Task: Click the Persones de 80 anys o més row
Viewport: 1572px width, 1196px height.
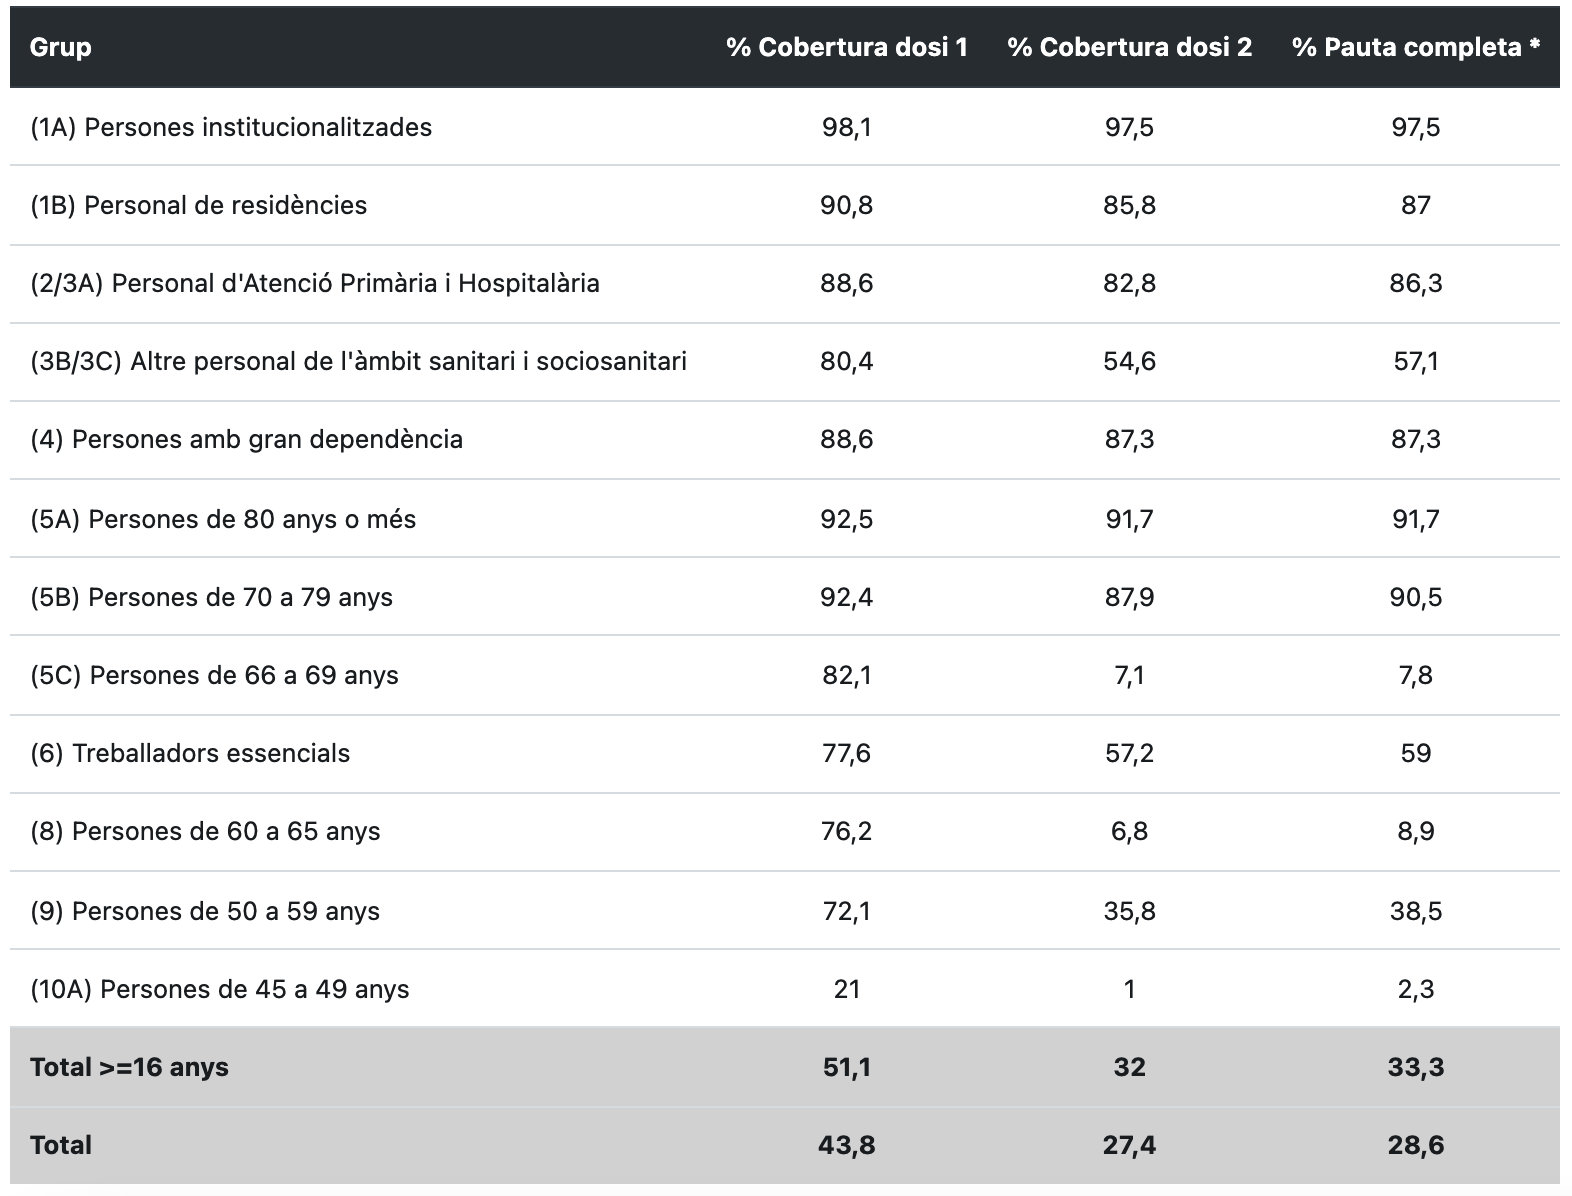Action: 223,519
